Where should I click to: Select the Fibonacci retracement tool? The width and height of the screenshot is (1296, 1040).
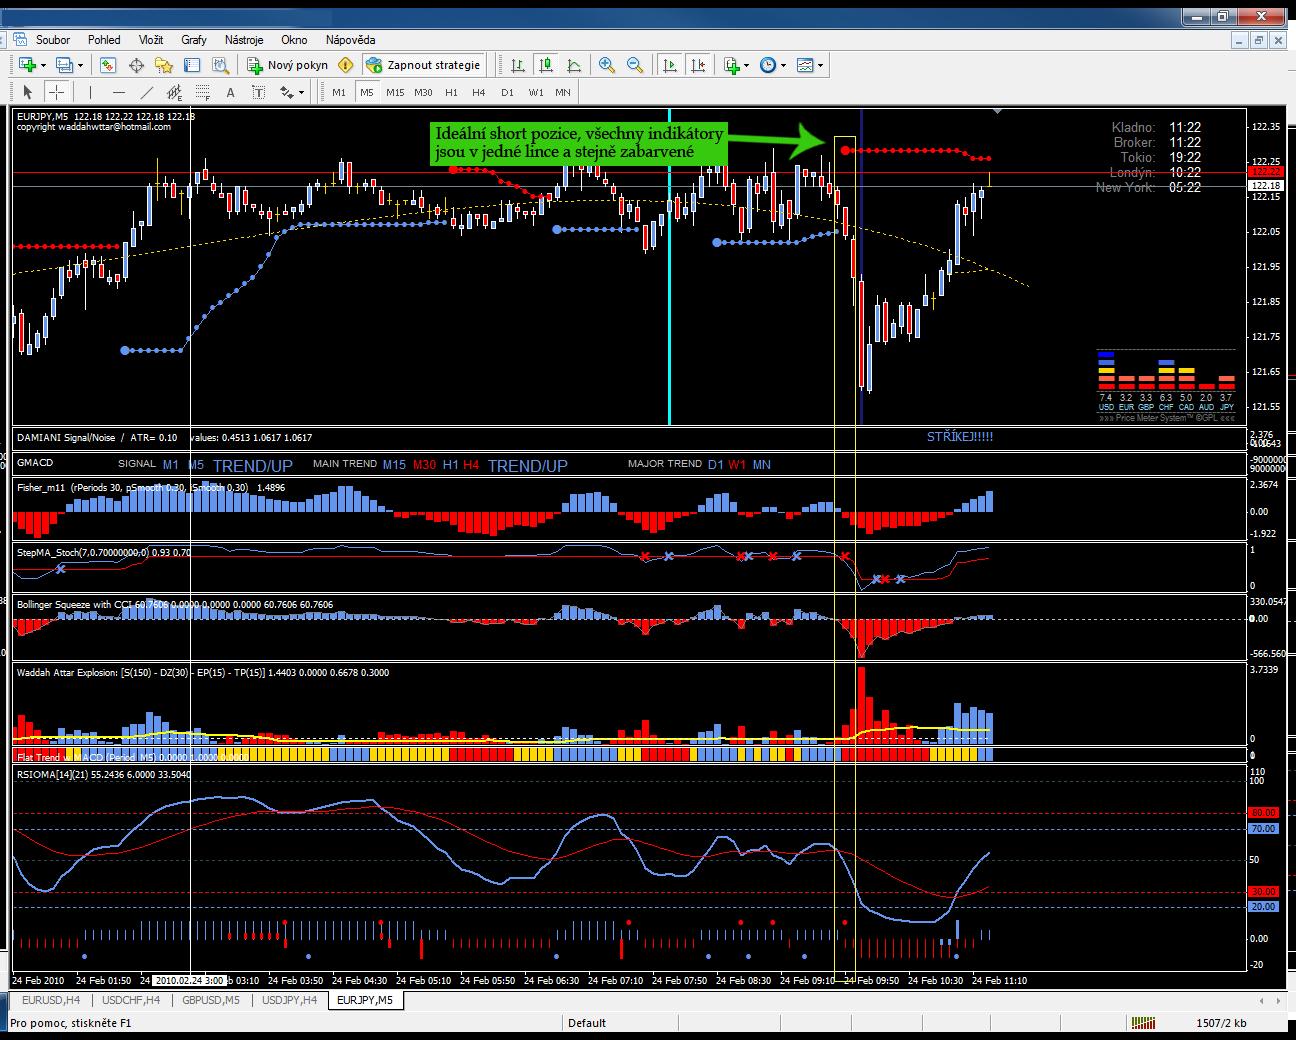pyautogui.click(x=202, y=92)
